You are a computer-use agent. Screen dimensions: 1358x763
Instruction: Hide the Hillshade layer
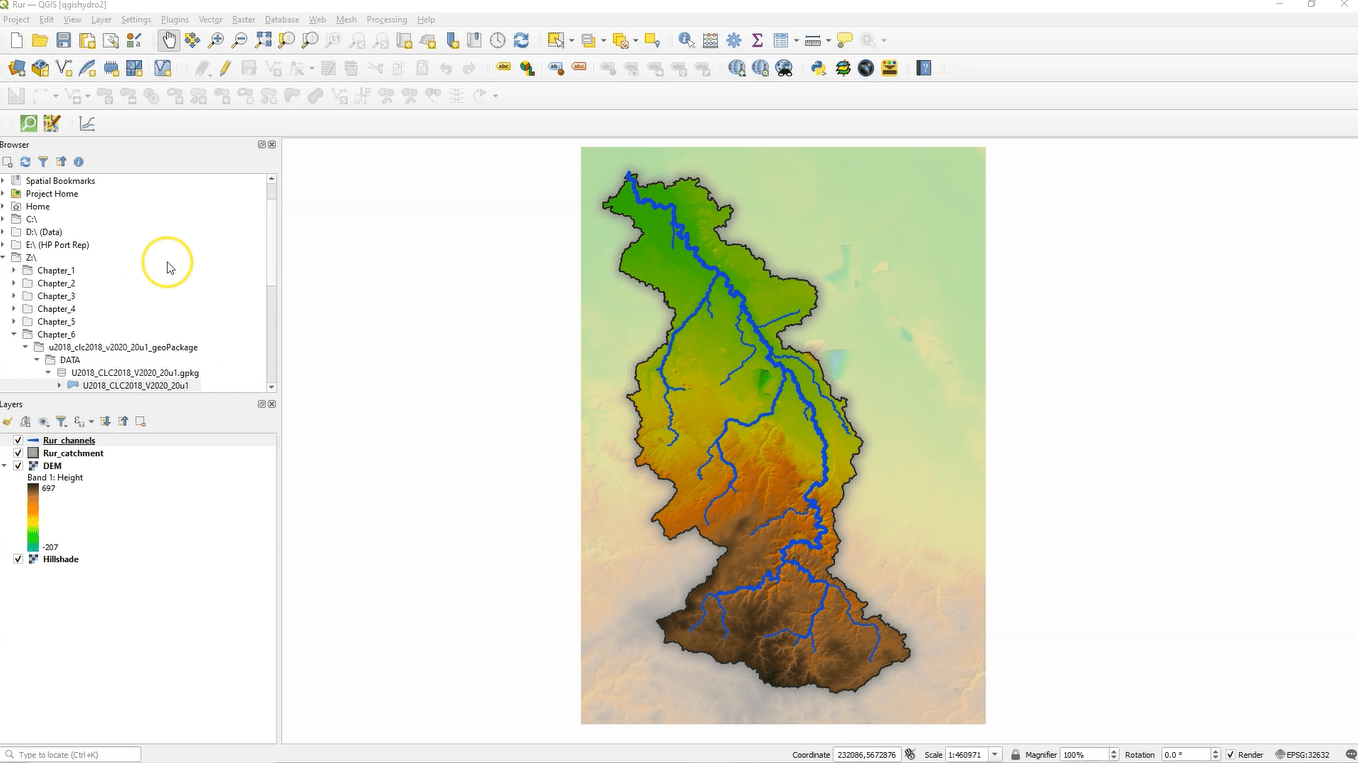click(x=17, y=559)
